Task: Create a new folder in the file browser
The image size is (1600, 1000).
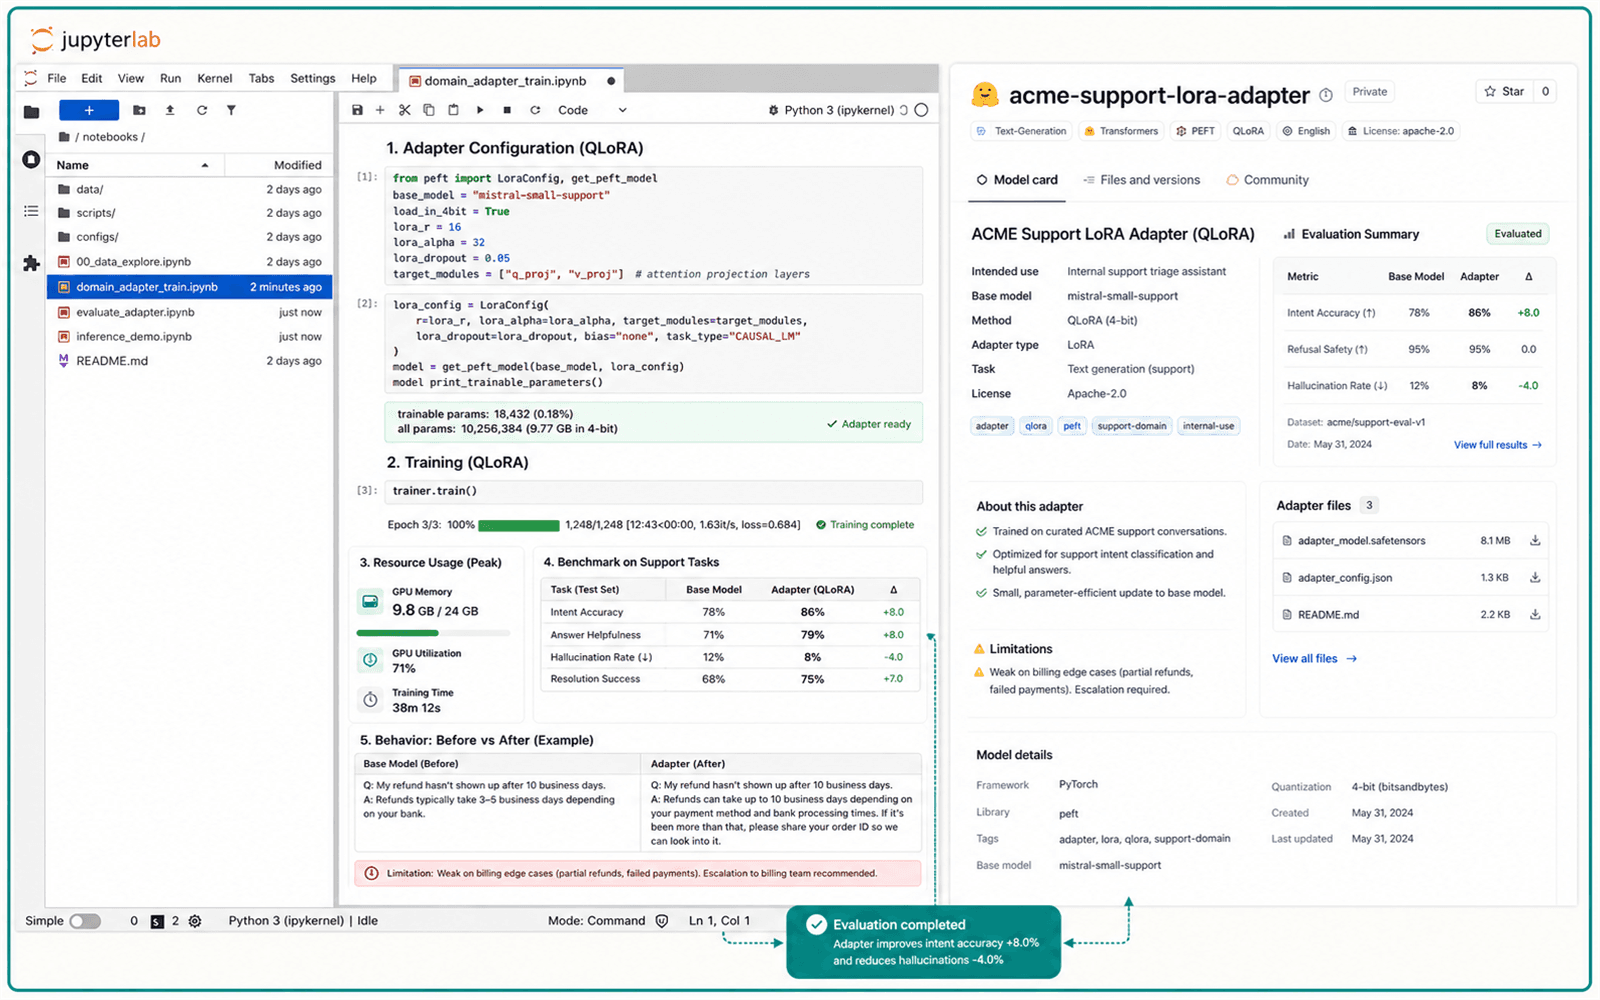Action: point(139,110)
